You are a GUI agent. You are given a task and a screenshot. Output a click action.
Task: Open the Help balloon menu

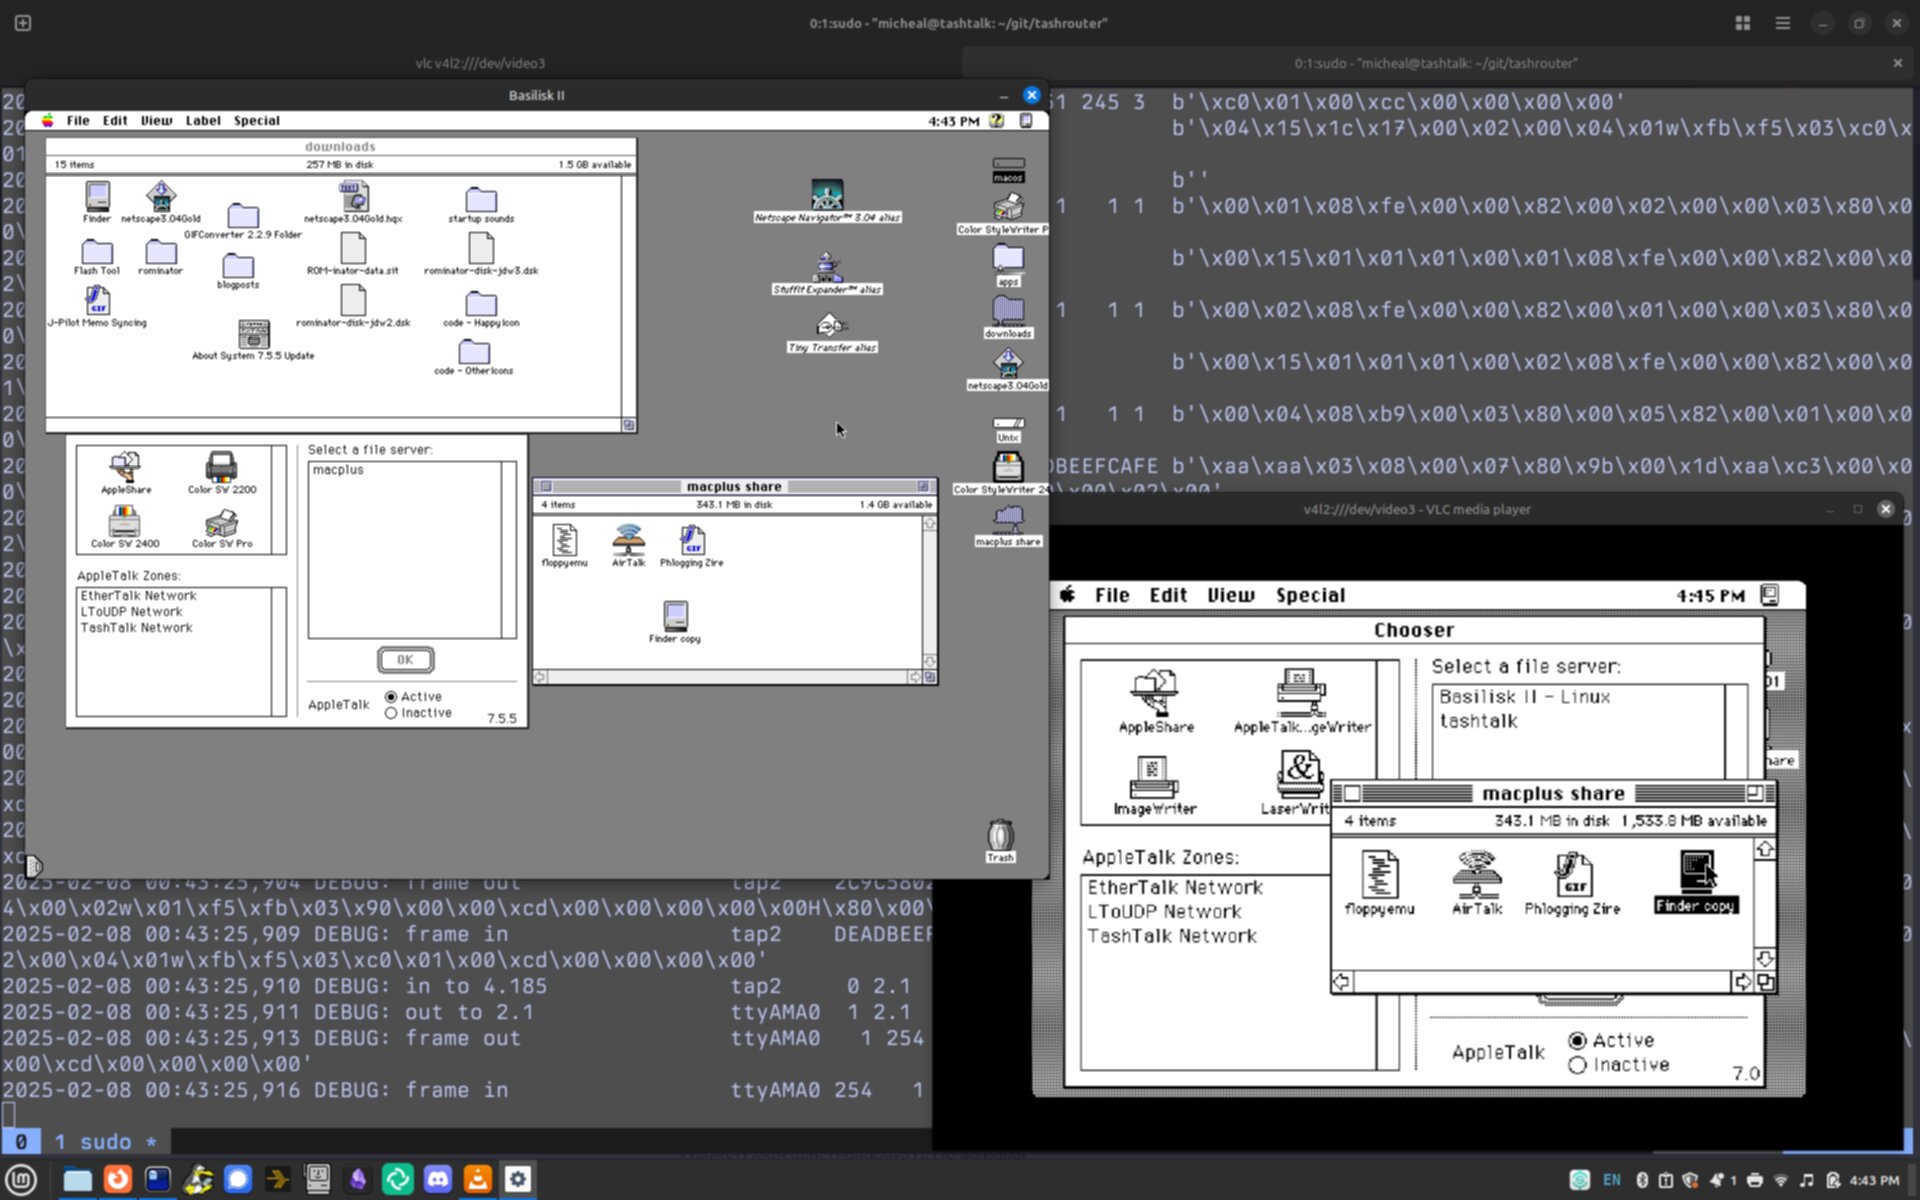coord(996,120)
